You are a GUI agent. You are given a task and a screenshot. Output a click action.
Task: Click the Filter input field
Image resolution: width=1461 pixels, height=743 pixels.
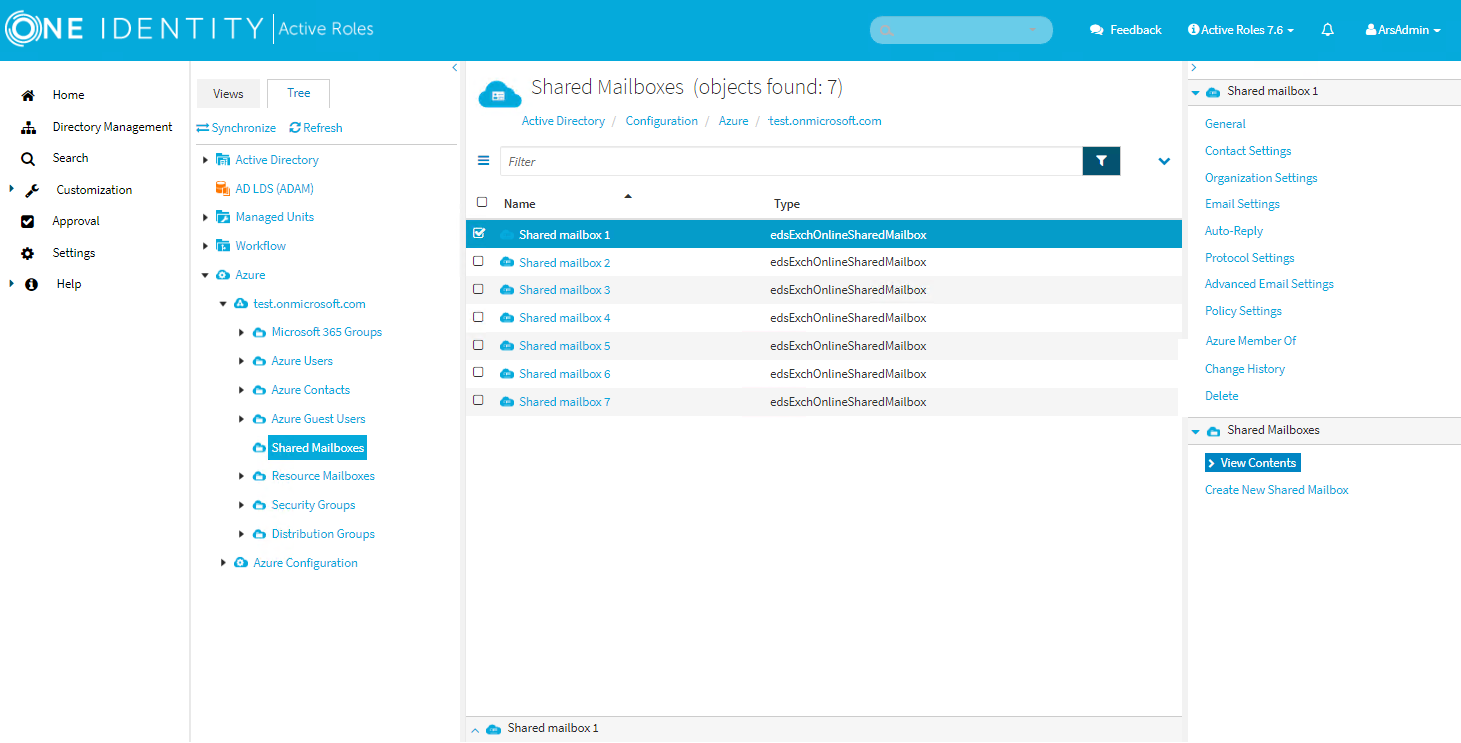(x=791, y=161)
